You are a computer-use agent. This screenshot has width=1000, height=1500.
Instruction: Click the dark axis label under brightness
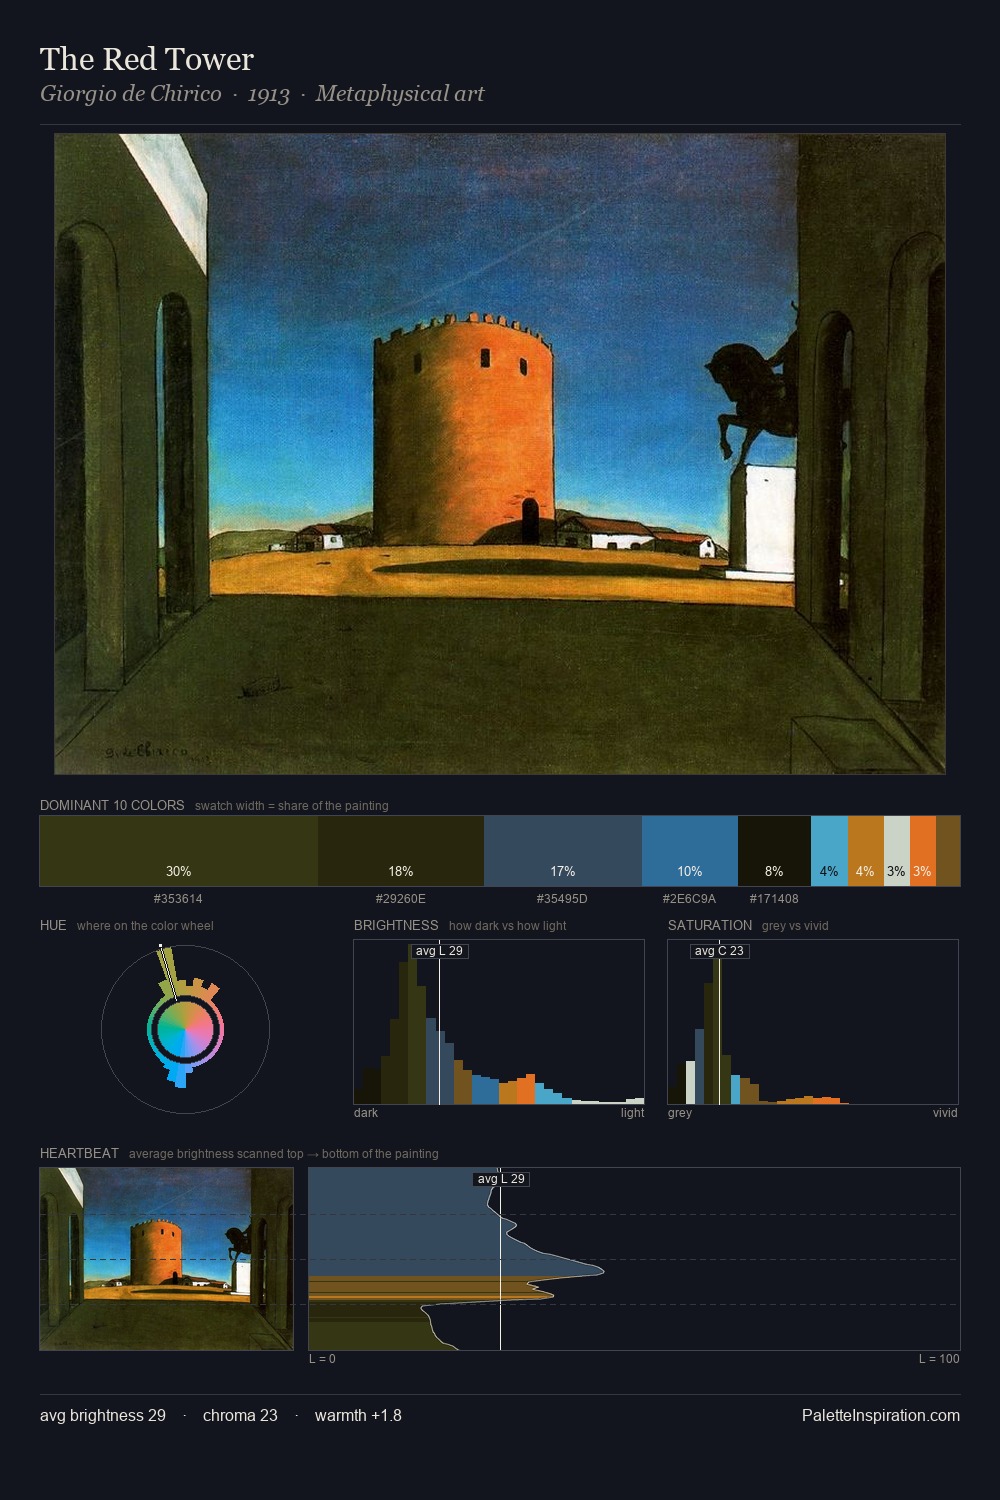pos(366,1113)
